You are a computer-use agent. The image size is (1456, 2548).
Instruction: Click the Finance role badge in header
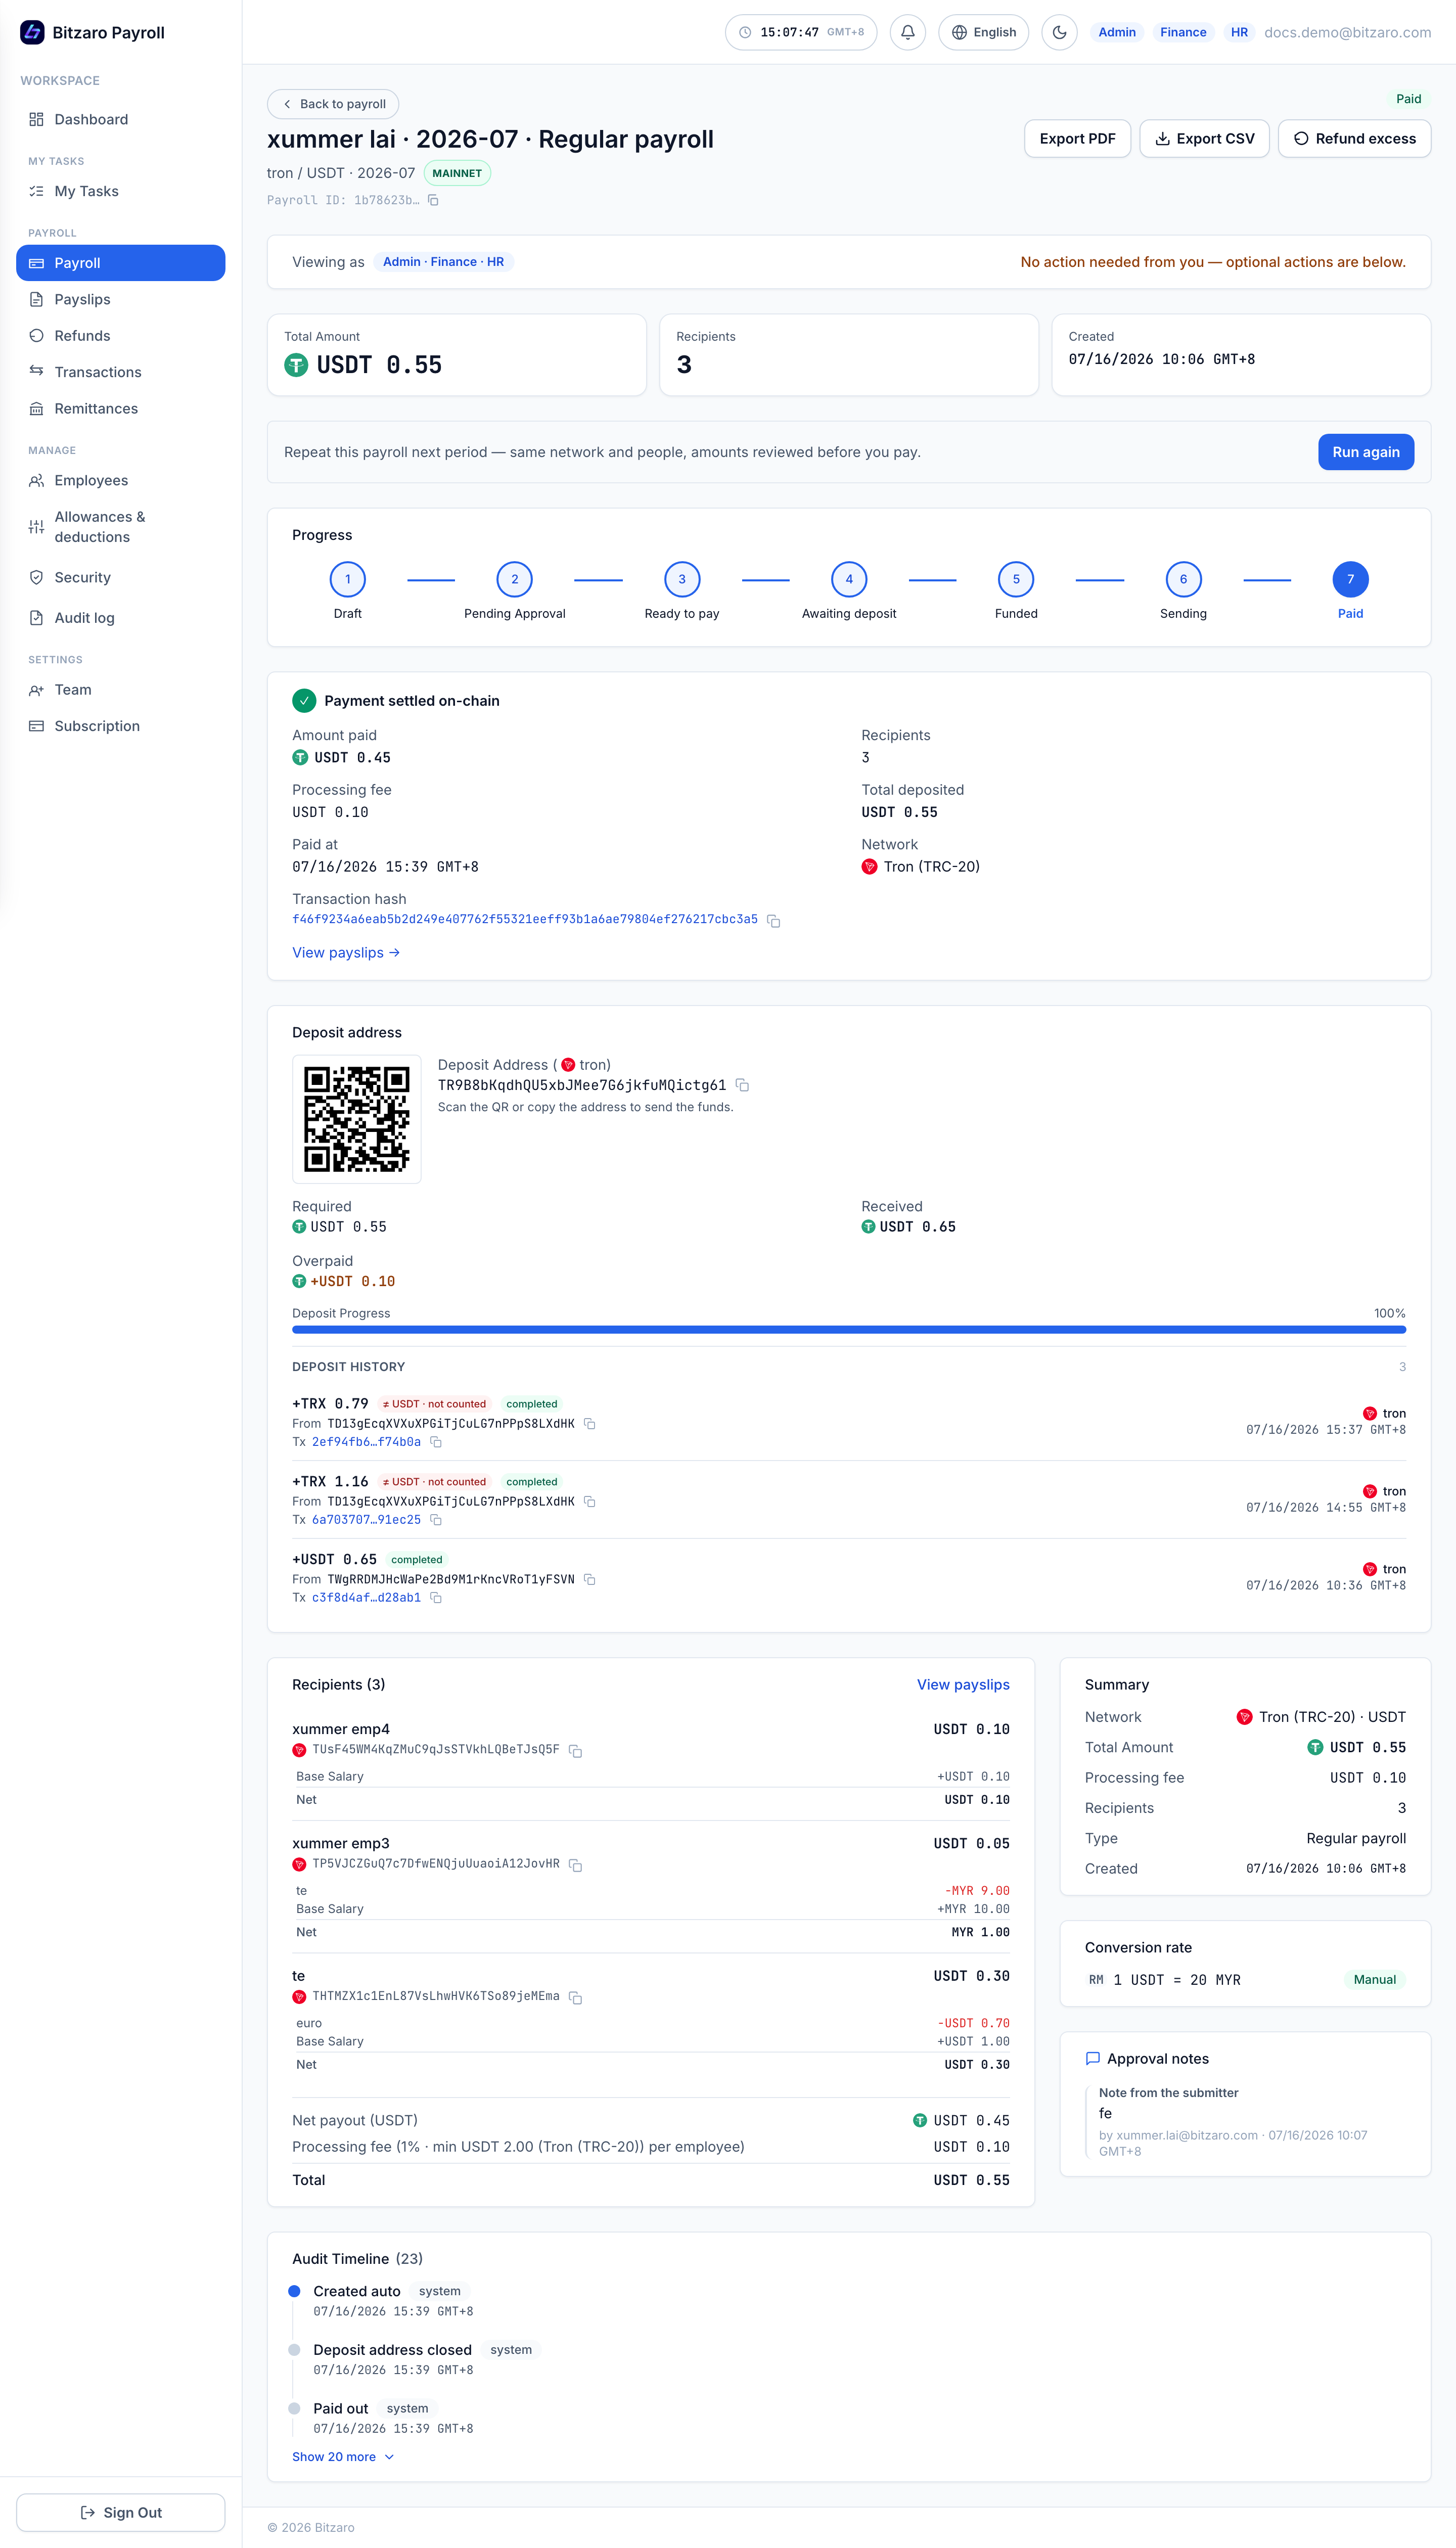(1183, 32)
